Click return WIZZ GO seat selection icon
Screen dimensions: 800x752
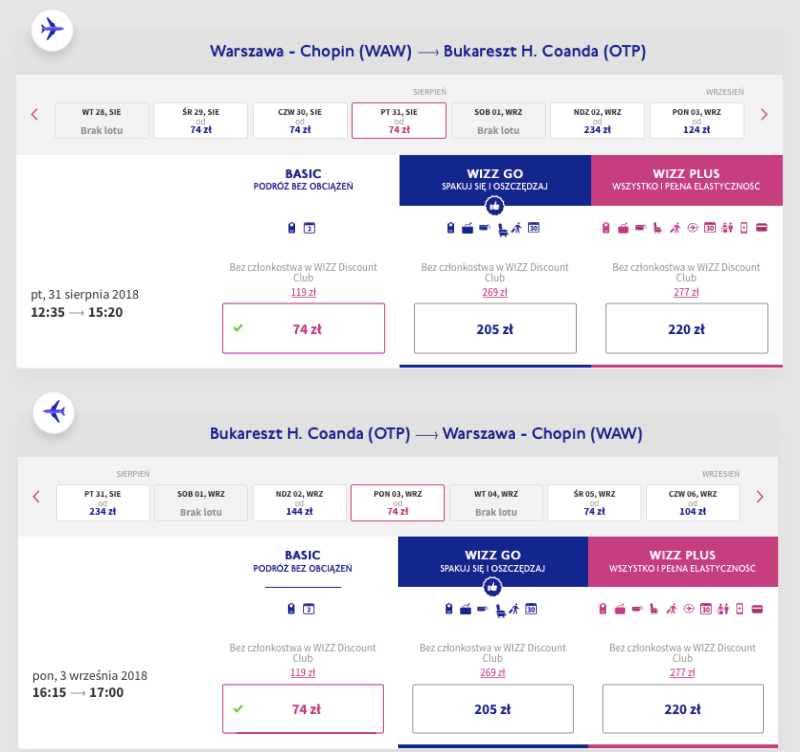coord(501,611)
